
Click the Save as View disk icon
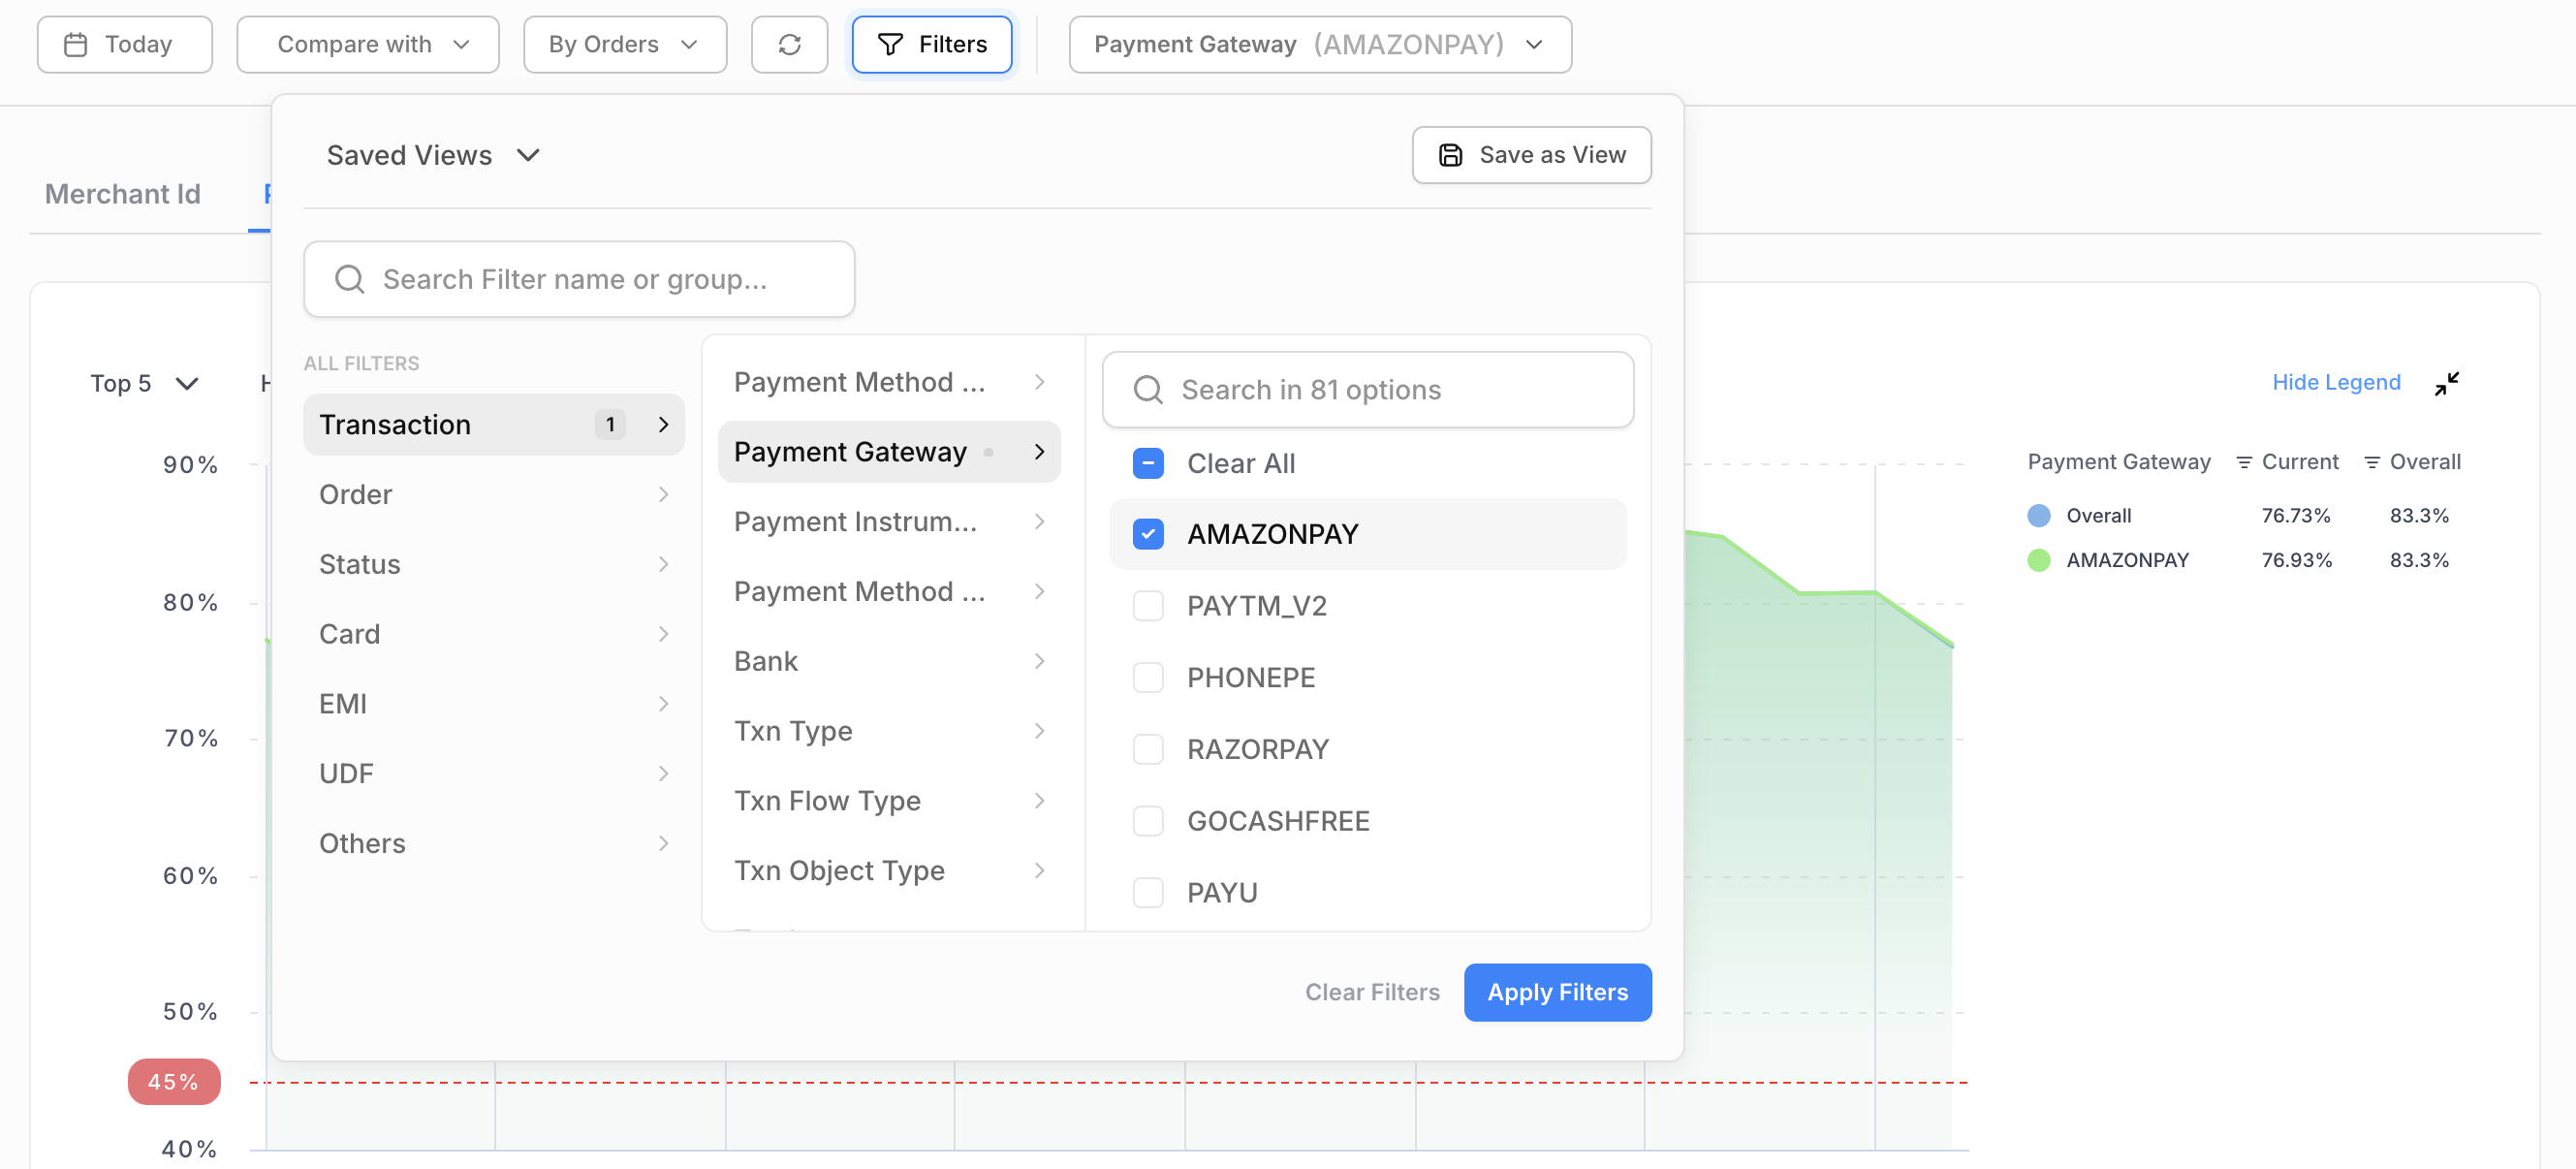(1450, 155)
